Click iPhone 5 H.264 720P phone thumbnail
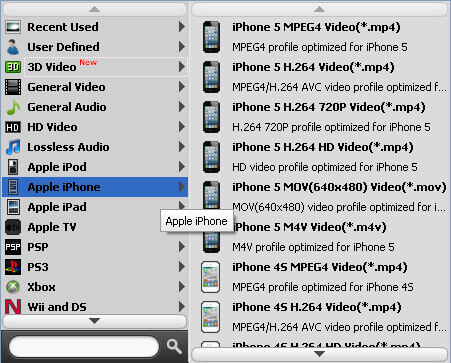Viewport: 451px width, 363px height. 211,117
